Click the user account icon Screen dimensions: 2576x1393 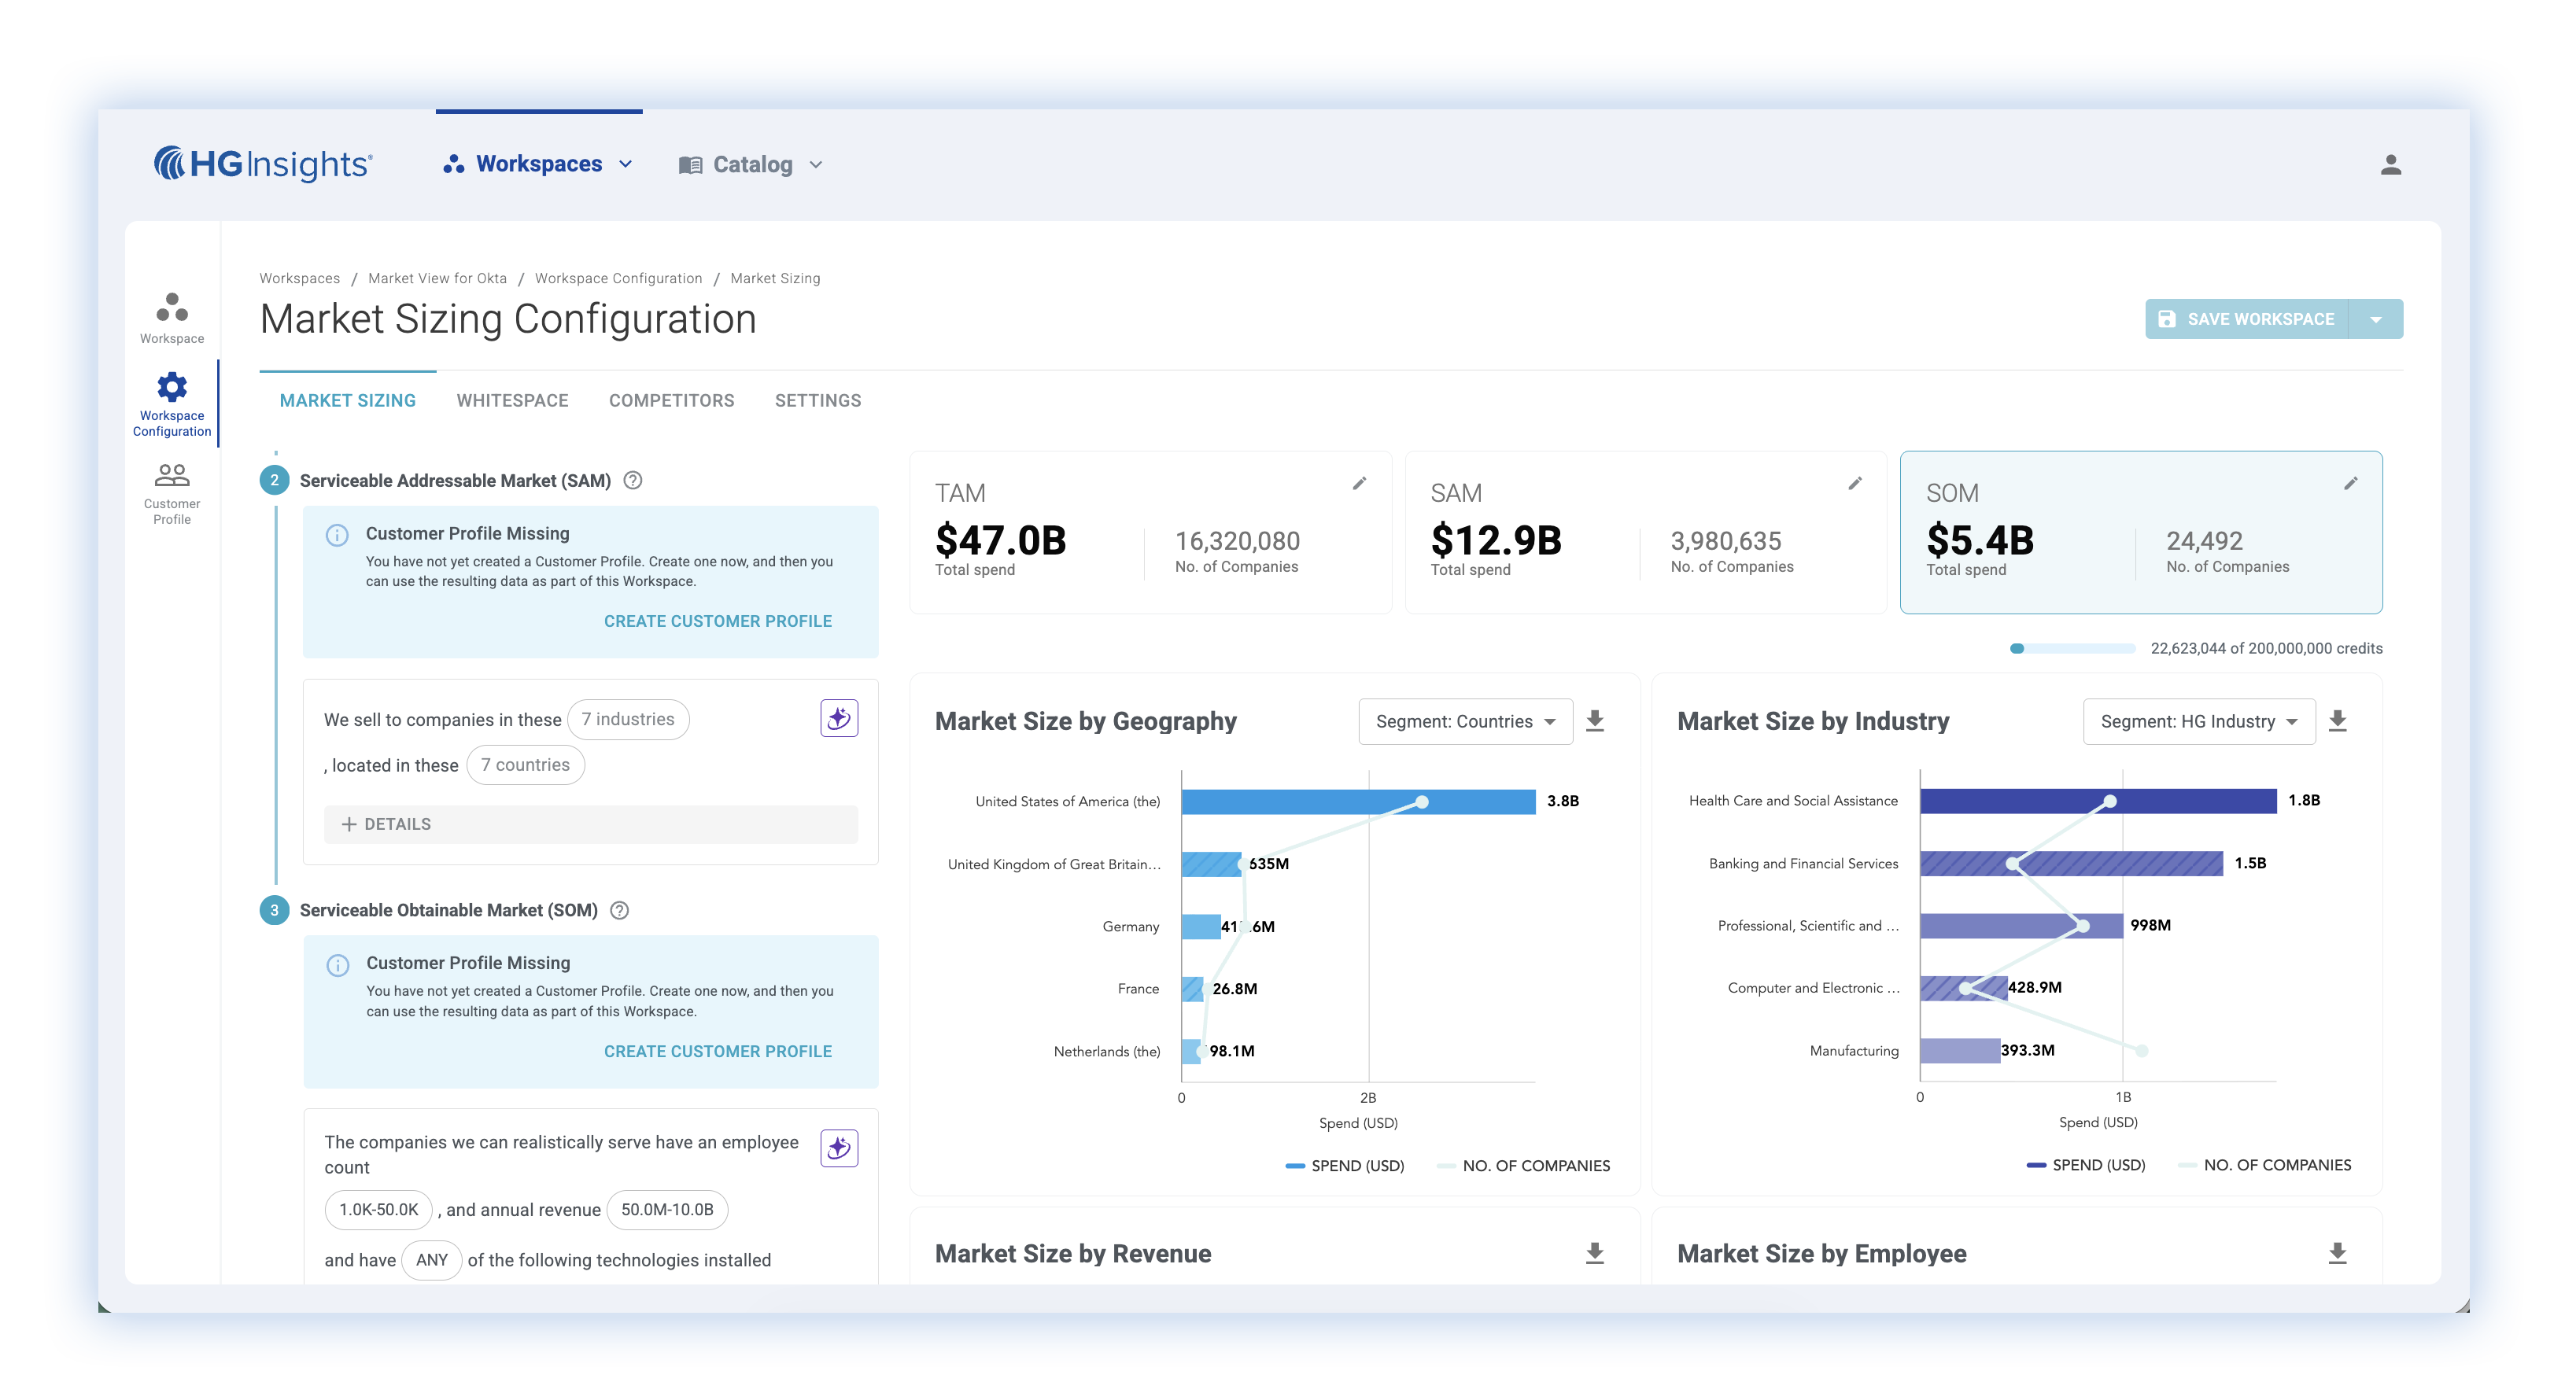pyautogui.click(x=2390, y=165)
